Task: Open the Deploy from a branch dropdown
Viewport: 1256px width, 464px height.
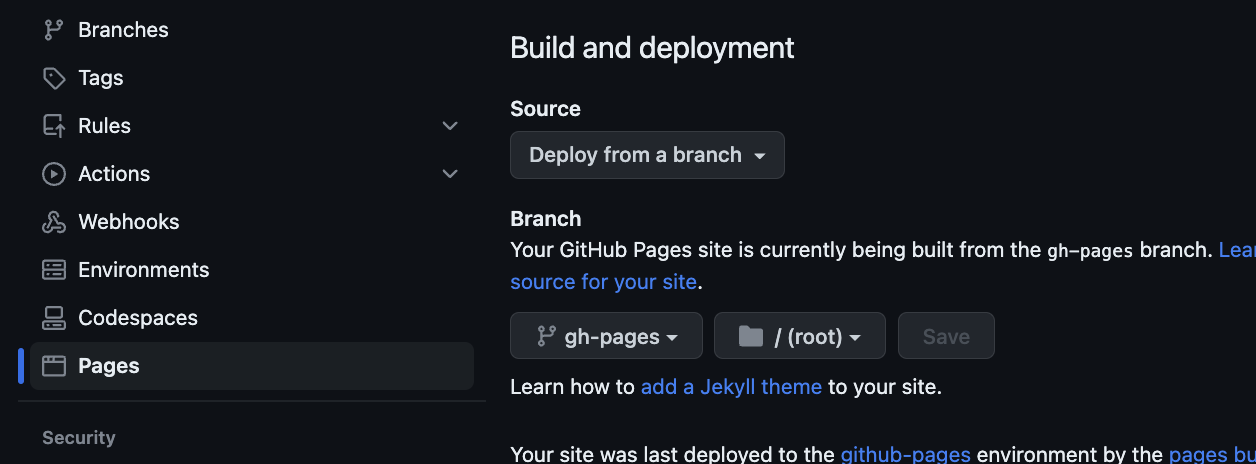Action: point(647,155)
